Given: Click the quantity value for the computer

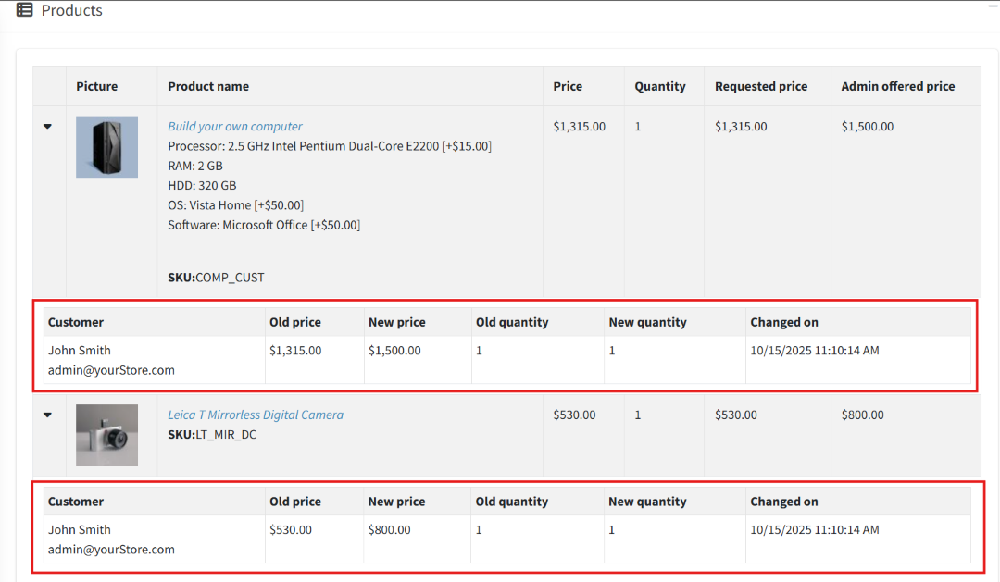Looking at the screenshot, I should click(x=638, y=127).
